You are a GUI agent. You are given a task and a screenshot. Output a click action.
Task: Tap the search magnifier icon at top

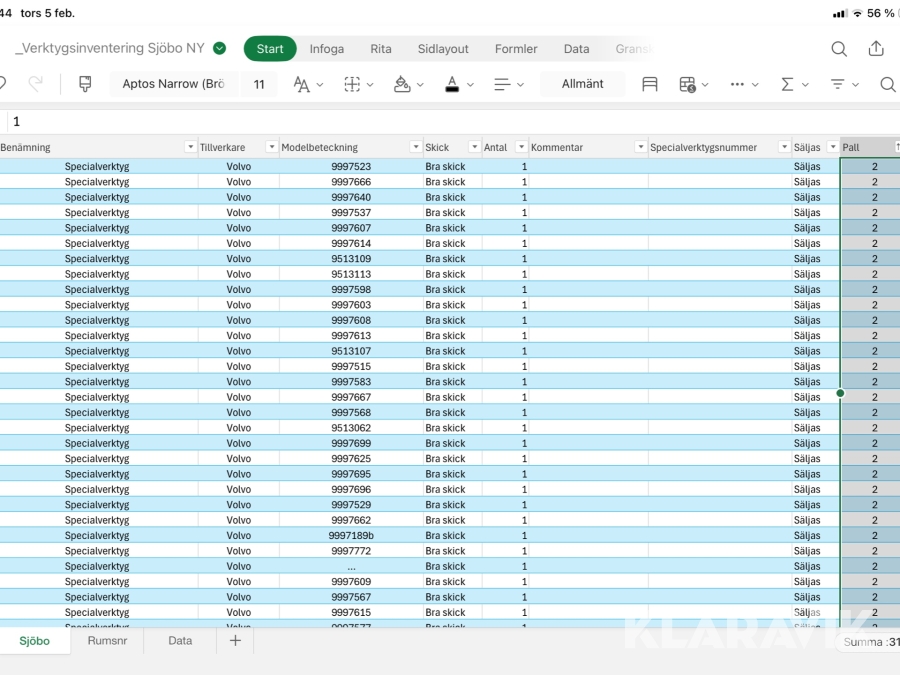839,48
